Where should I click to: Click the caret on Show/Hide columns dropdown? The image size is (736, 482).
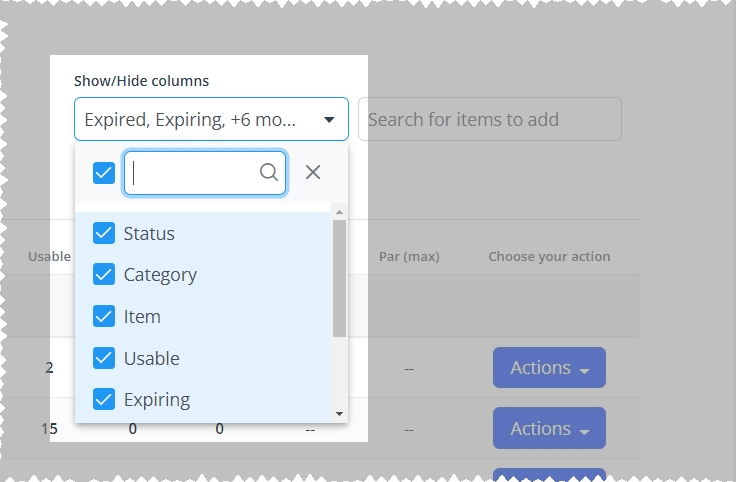(x=330, y=120)
